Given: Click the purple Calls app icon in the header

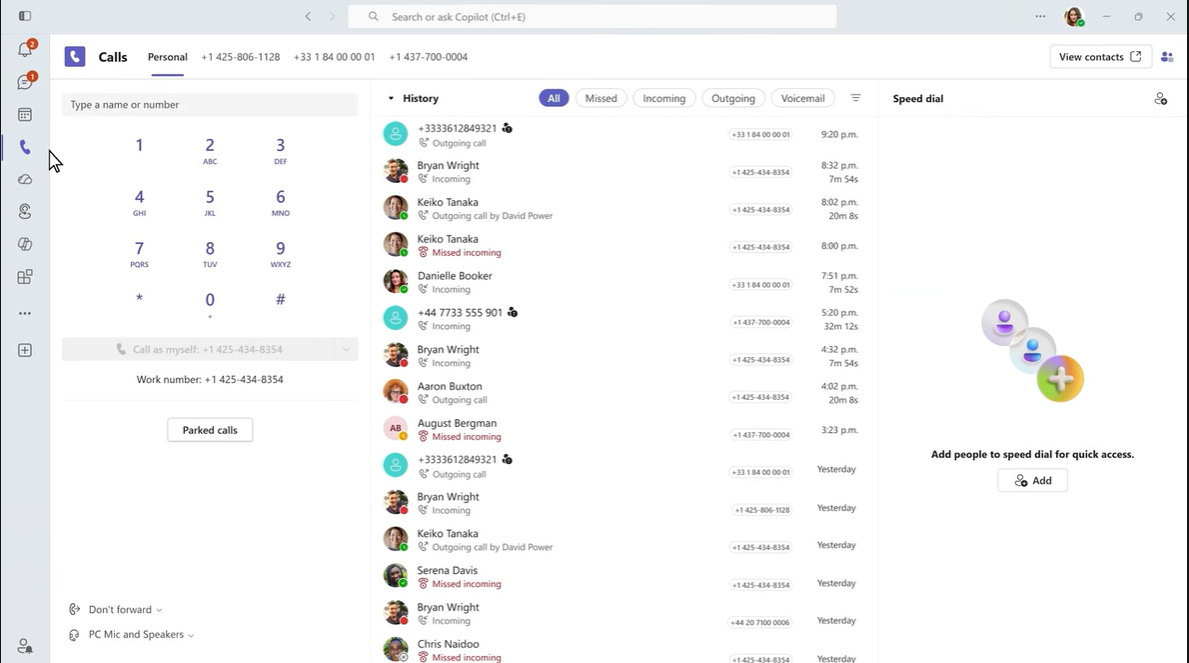Looking at the screenshot, I should point(75,57).
